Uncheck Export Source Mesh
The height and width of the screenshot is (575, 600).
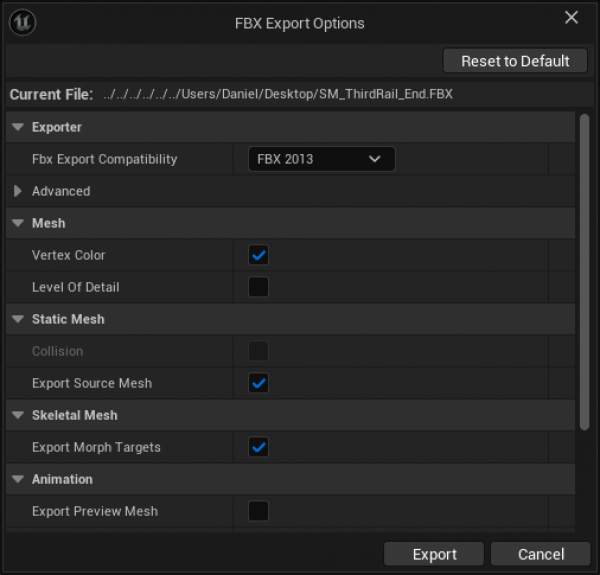[259, 383]
